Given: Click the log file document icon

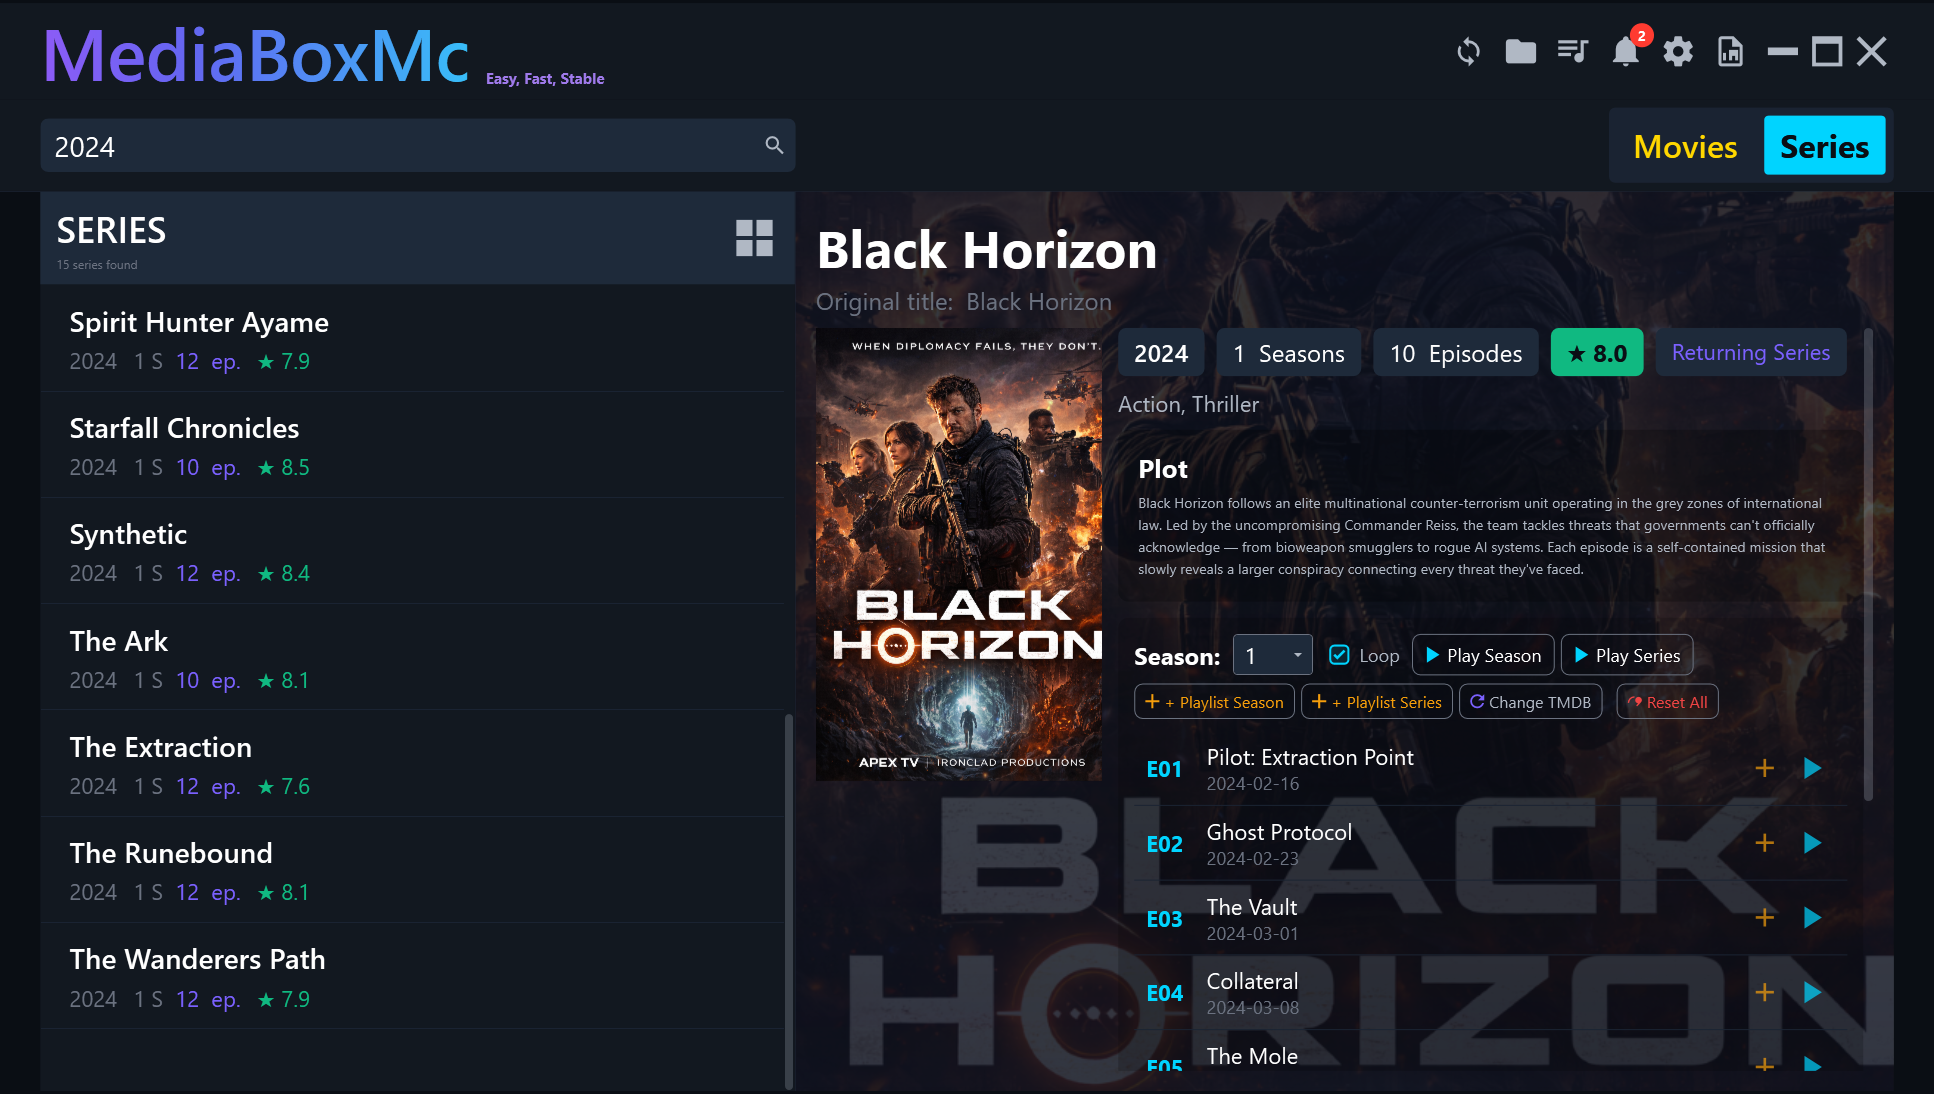Looking at the screenshot, I should (1730, 52).
